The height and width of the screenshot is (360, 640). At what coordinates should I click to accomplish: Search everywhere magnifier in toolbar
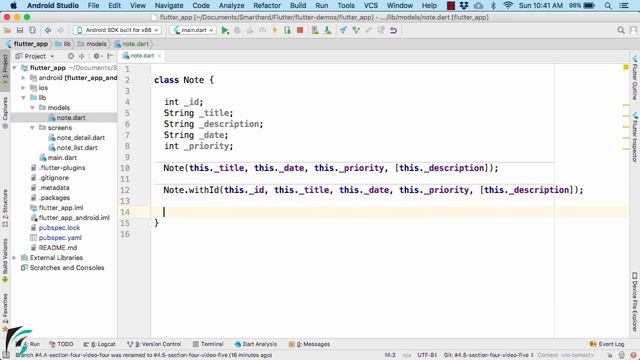pos(621,30)
